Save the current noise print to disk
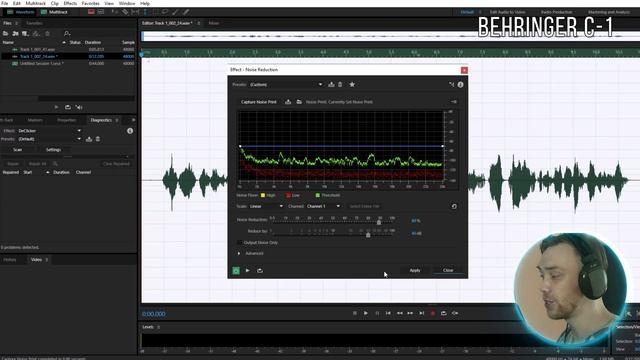Image resolution: width=640 pixels, height=360 pixels. pyautogui.click(x=288, y=102)
